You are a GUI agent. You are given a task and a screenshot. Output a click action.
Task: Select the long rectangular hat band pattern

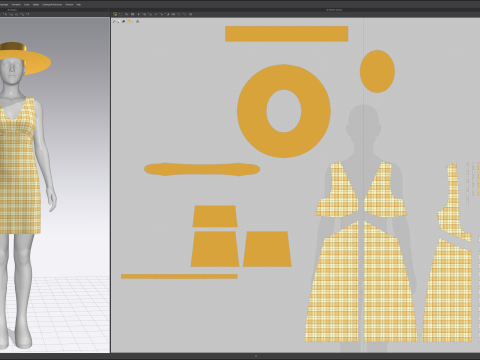(287, 34)
